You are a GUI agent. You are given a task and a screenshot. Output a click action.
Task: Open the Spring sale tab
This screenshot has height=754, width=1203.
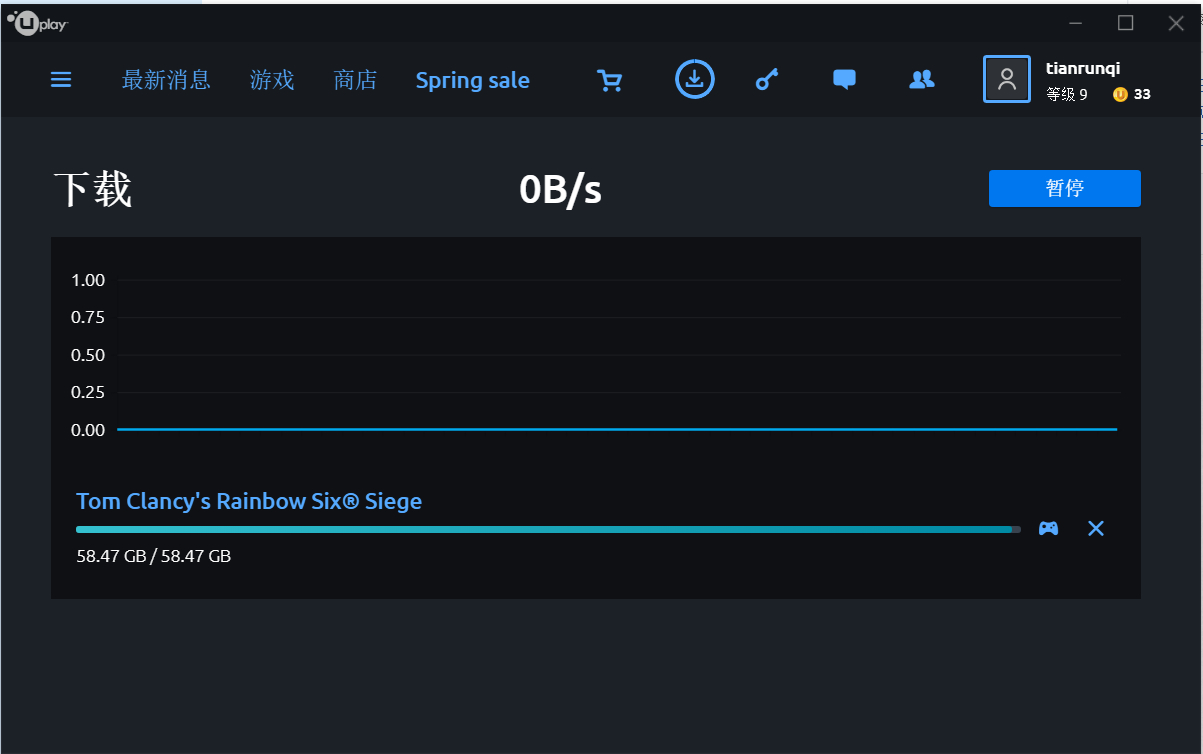[472, 80]
